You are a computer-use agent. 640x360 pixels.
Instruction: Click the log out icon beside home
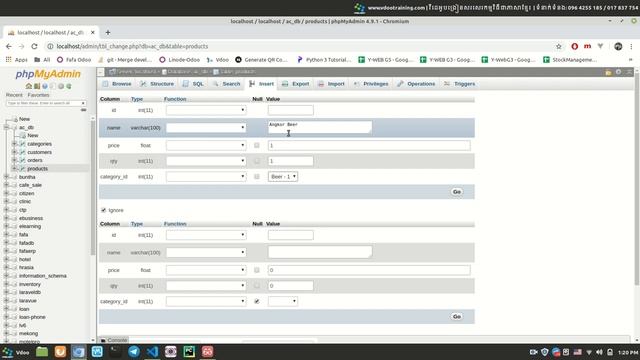37,86
